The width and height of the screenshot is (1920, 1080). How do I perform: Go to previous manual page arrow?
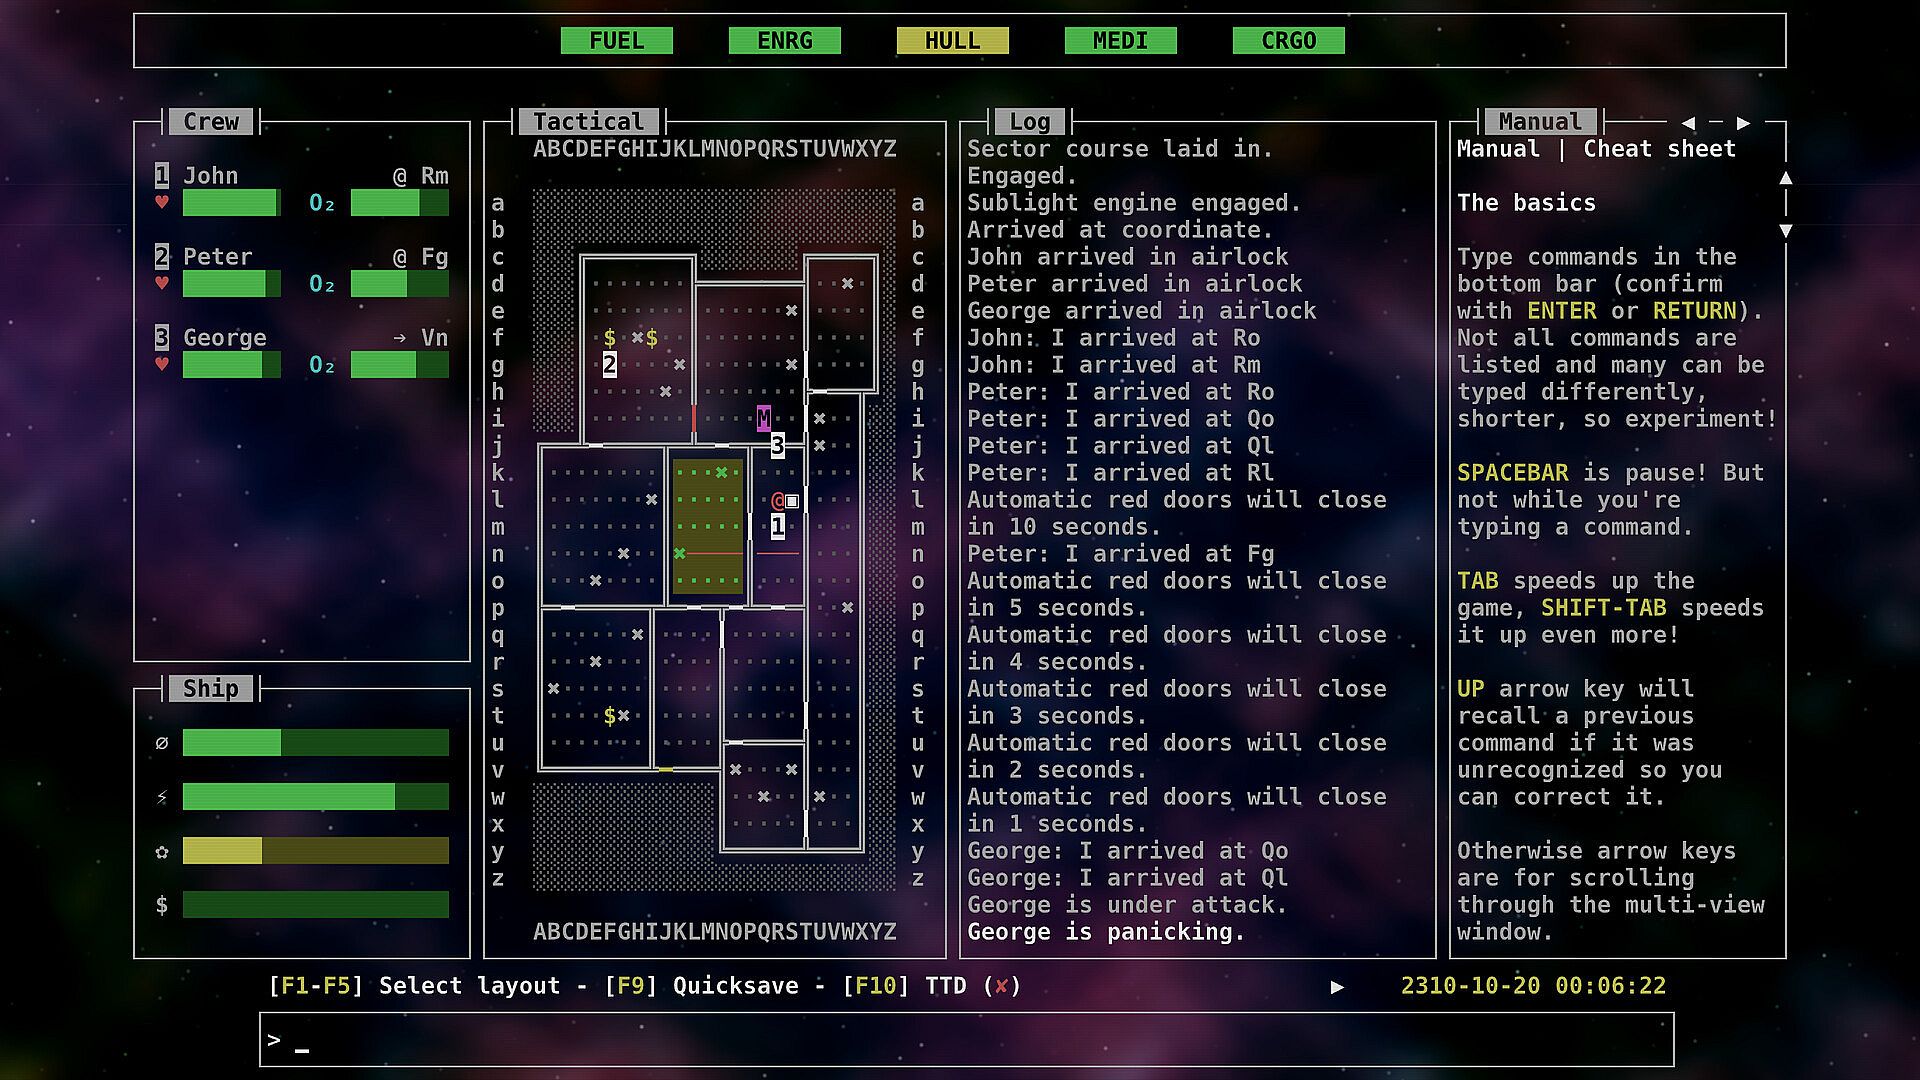click(1688, 123)
